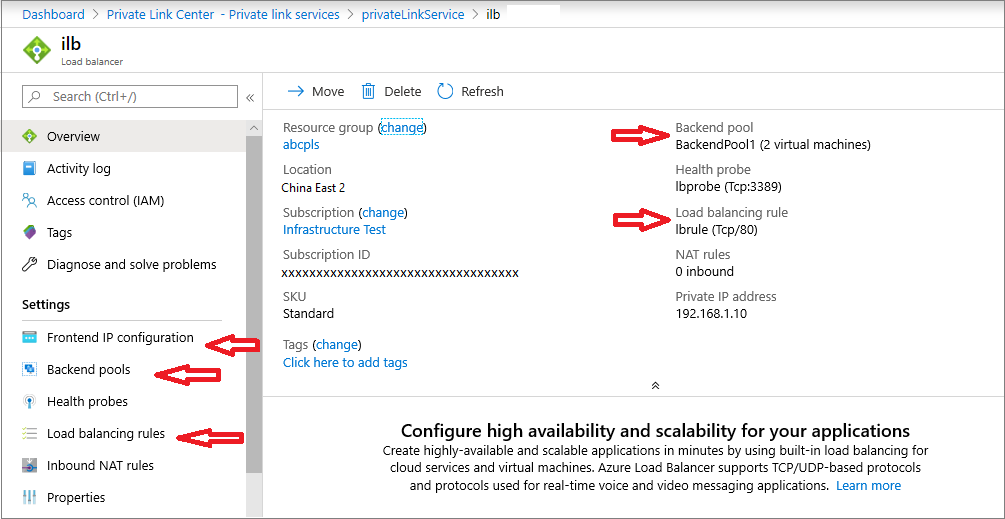
Task: Refresh the load balancer overview
Action: coord(470,91)
